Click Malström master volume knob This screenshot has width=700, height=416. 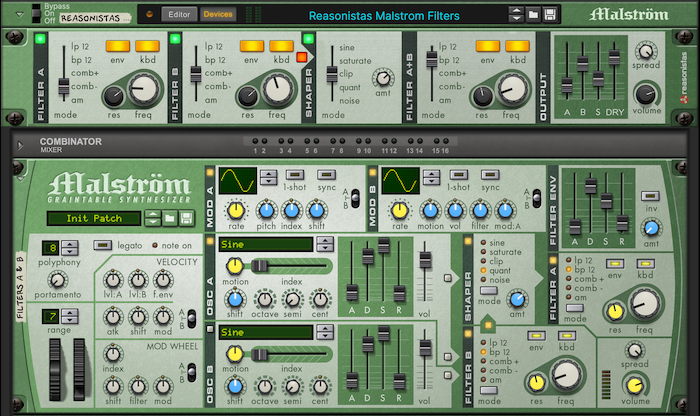634,385
